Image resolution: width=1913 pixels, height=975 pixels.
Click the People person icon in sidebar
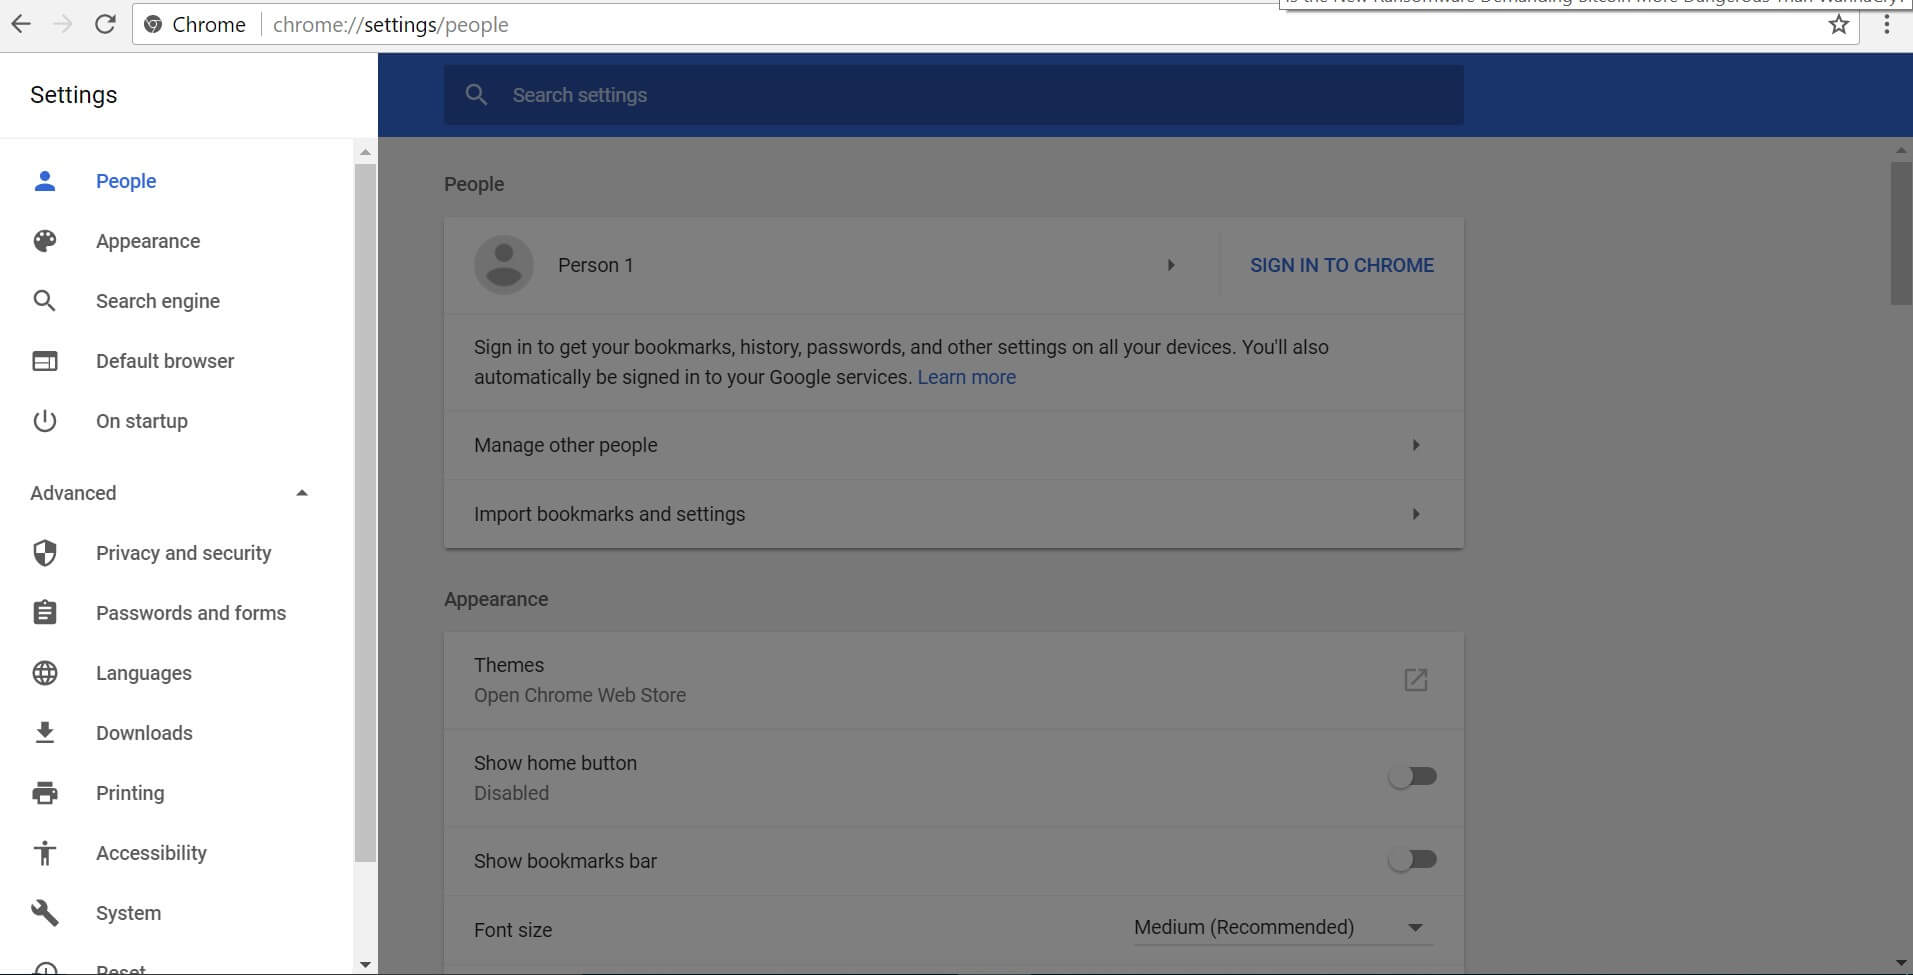click(x=45, y=181)
